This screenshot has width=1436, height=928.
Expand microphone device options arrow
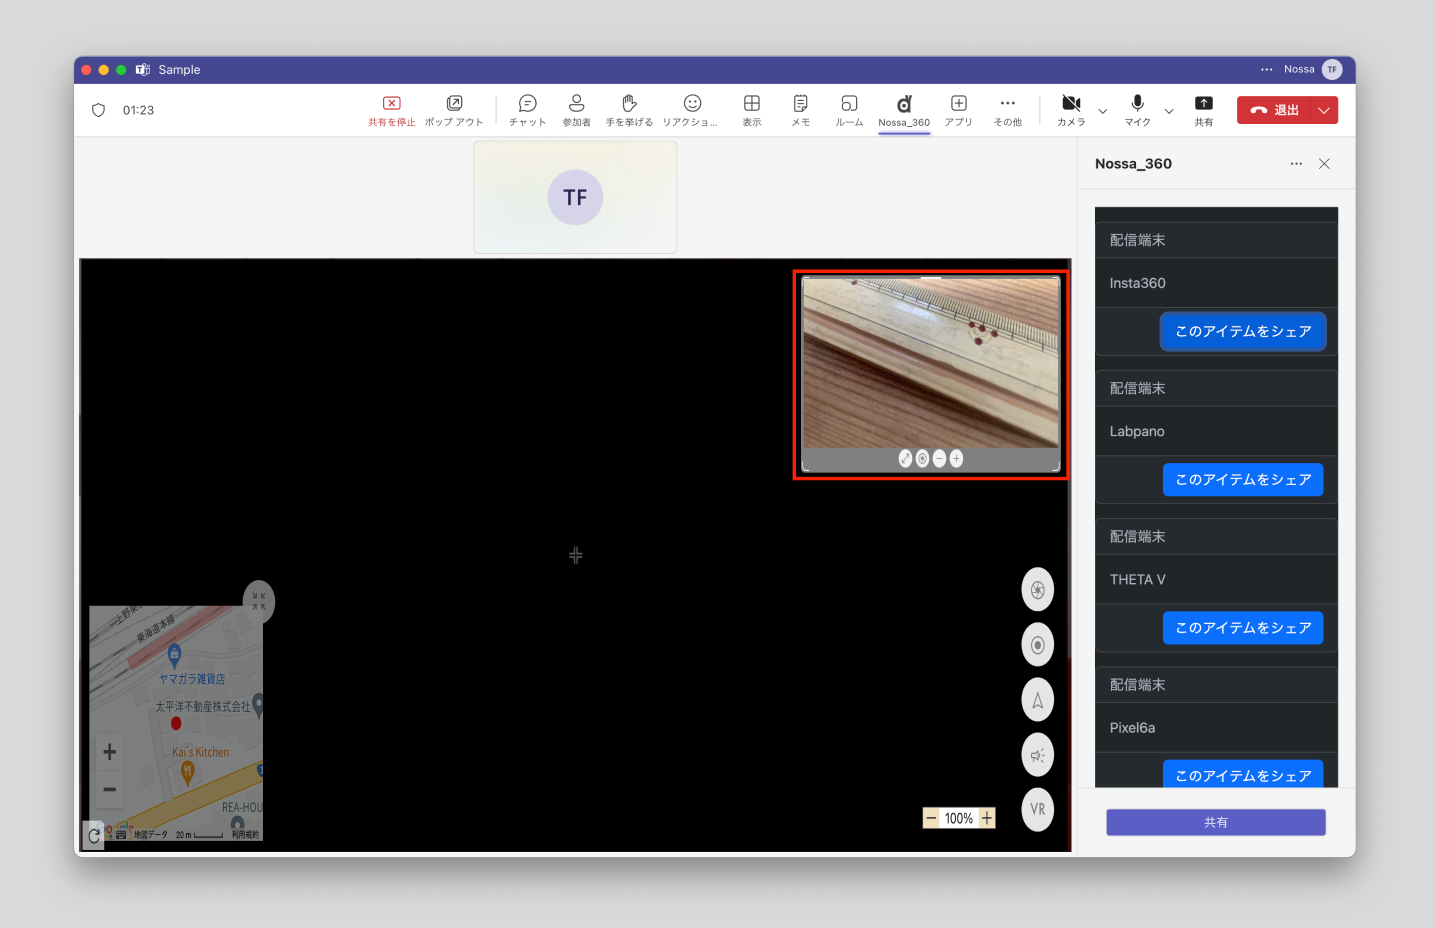[x=1169, y=111]
